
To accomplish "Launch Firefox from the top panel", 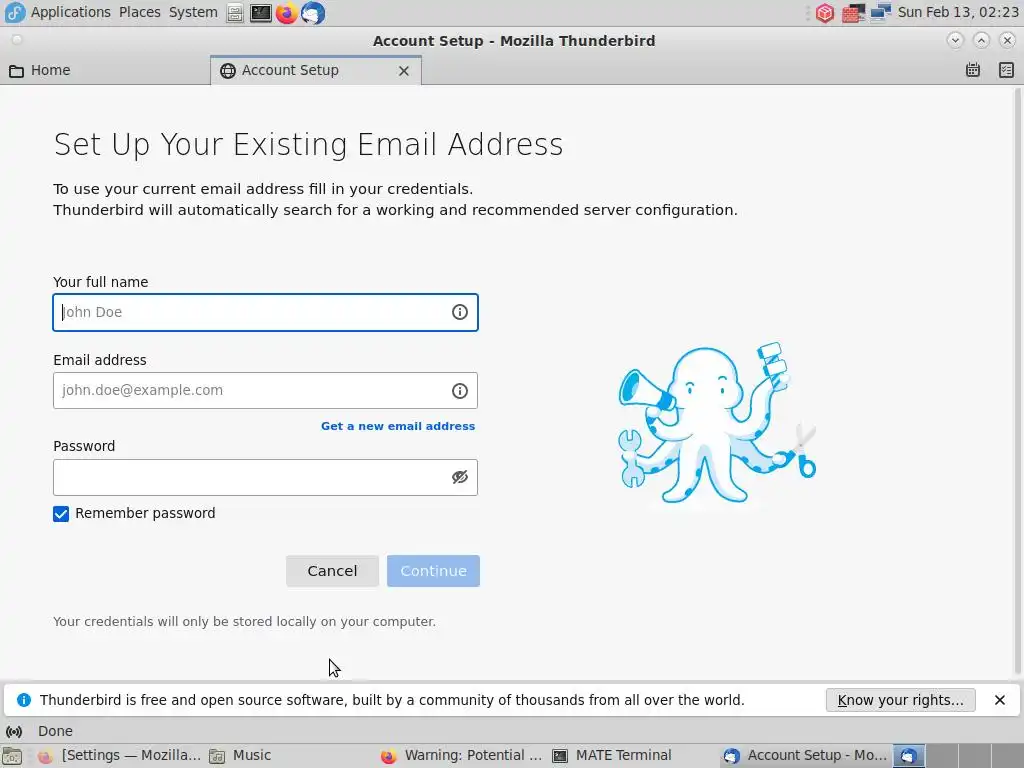I will (286, 13).
